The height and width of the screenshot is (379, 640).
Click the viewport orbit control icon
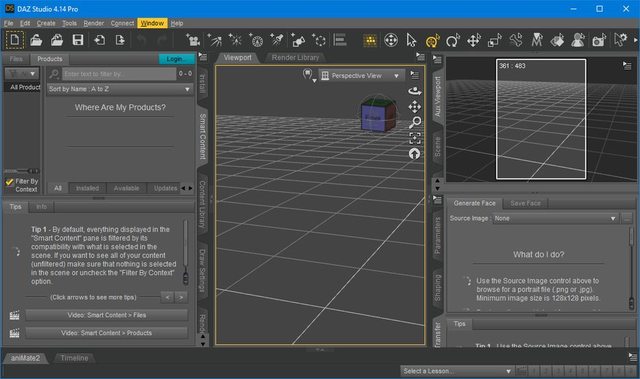[415, 91]
